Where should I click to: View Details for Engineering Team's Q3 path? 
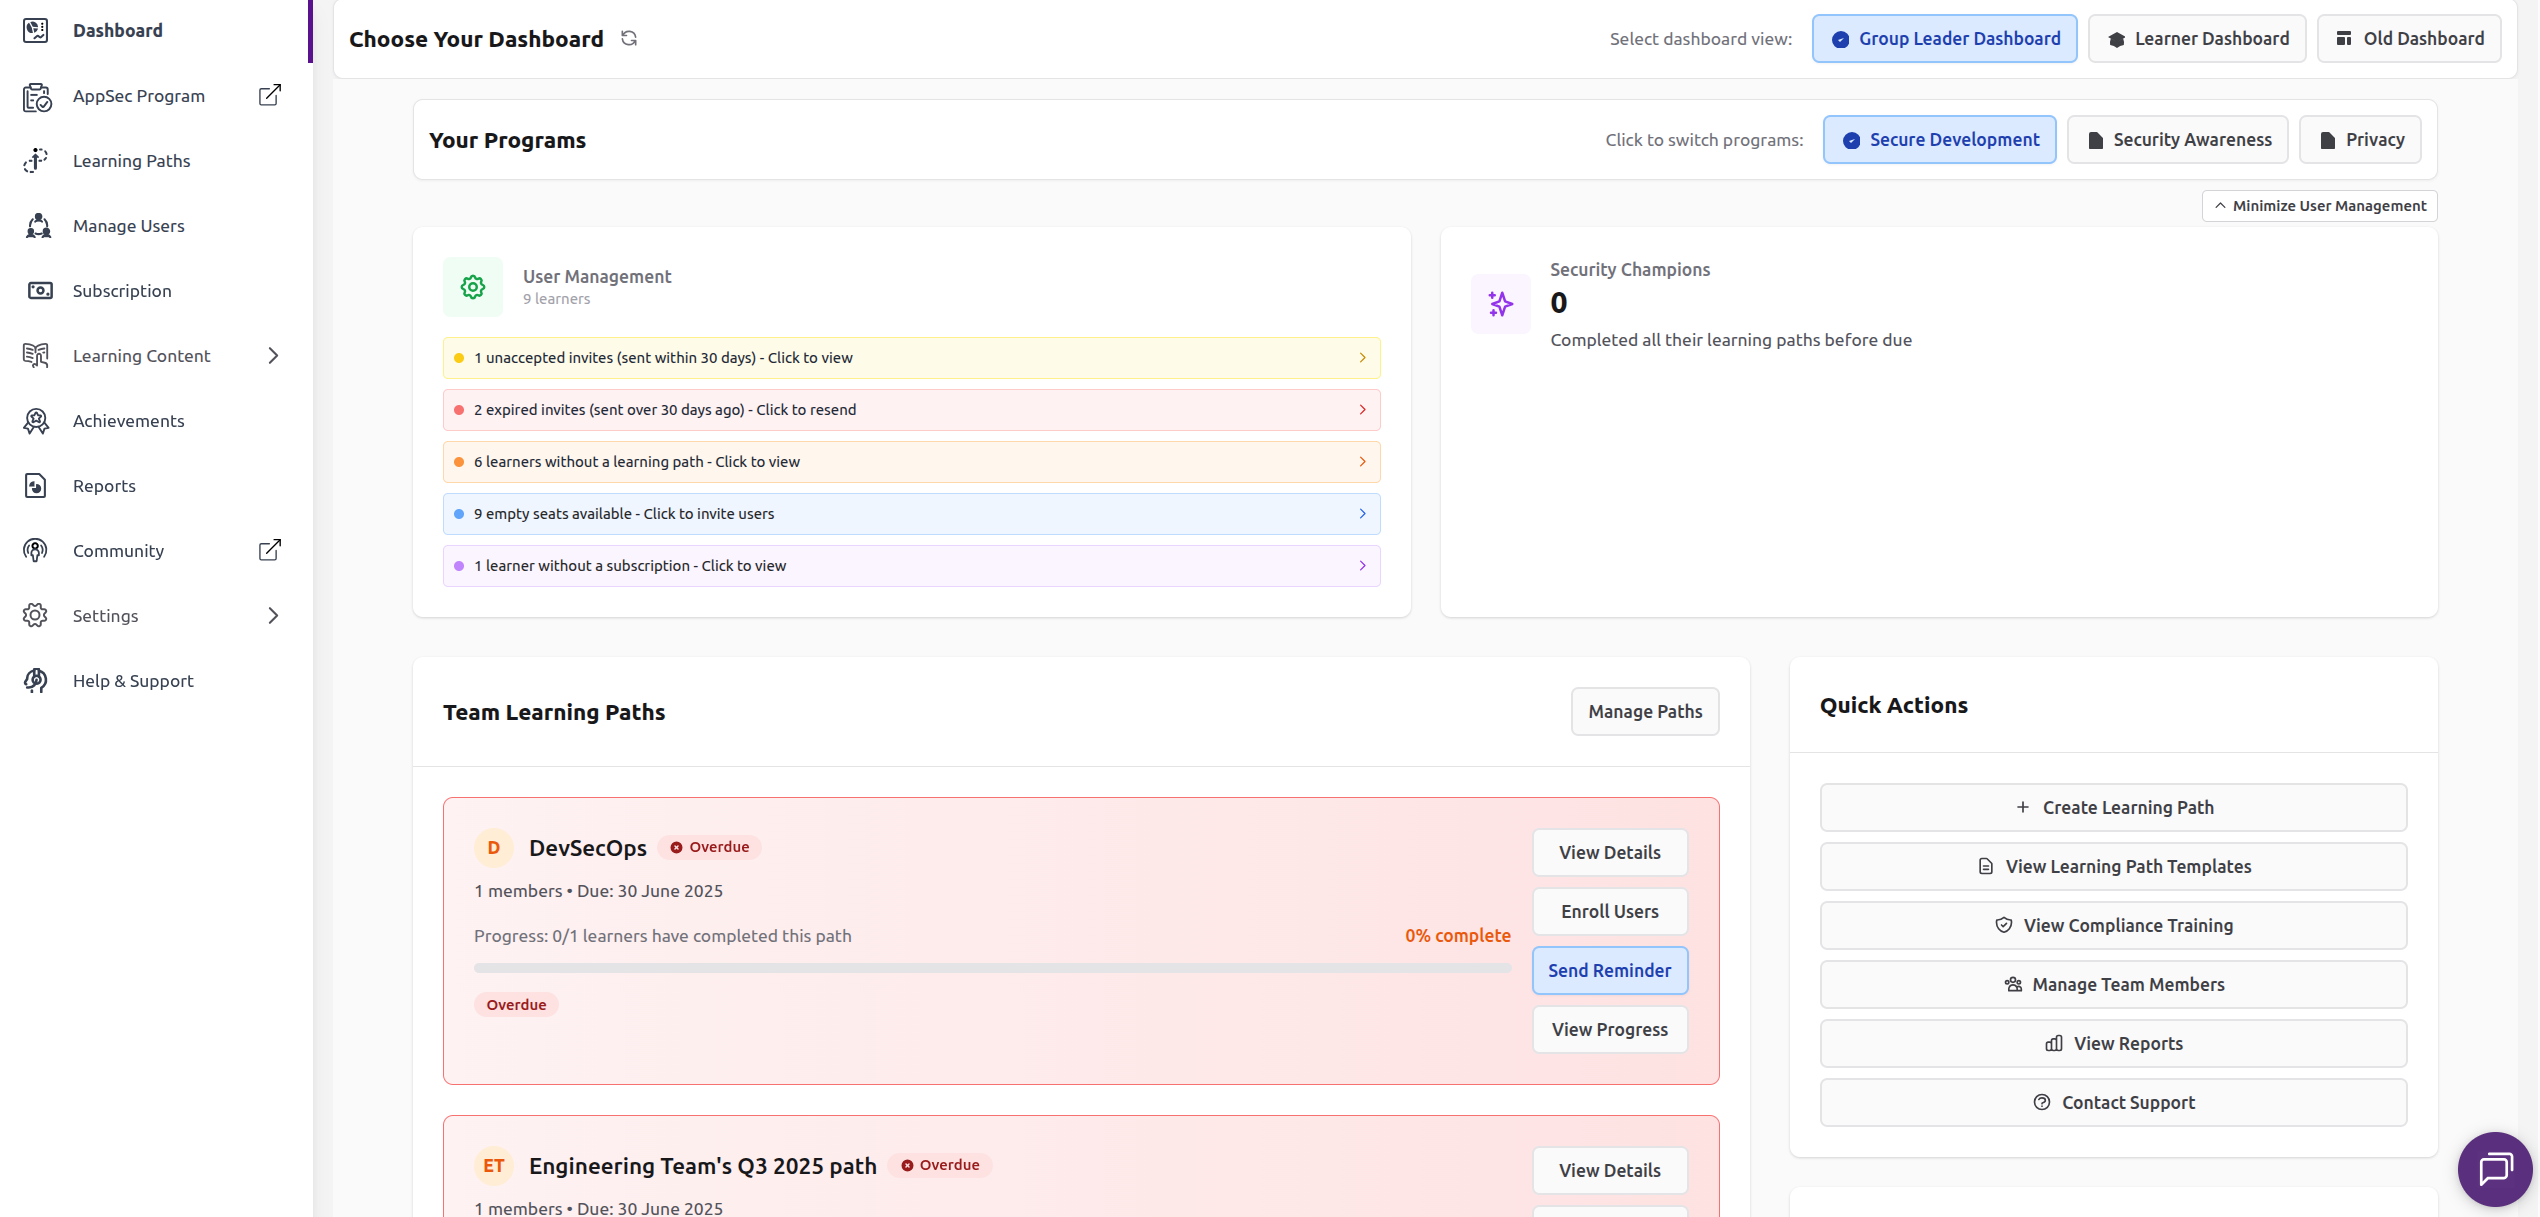point(1610,1171)
